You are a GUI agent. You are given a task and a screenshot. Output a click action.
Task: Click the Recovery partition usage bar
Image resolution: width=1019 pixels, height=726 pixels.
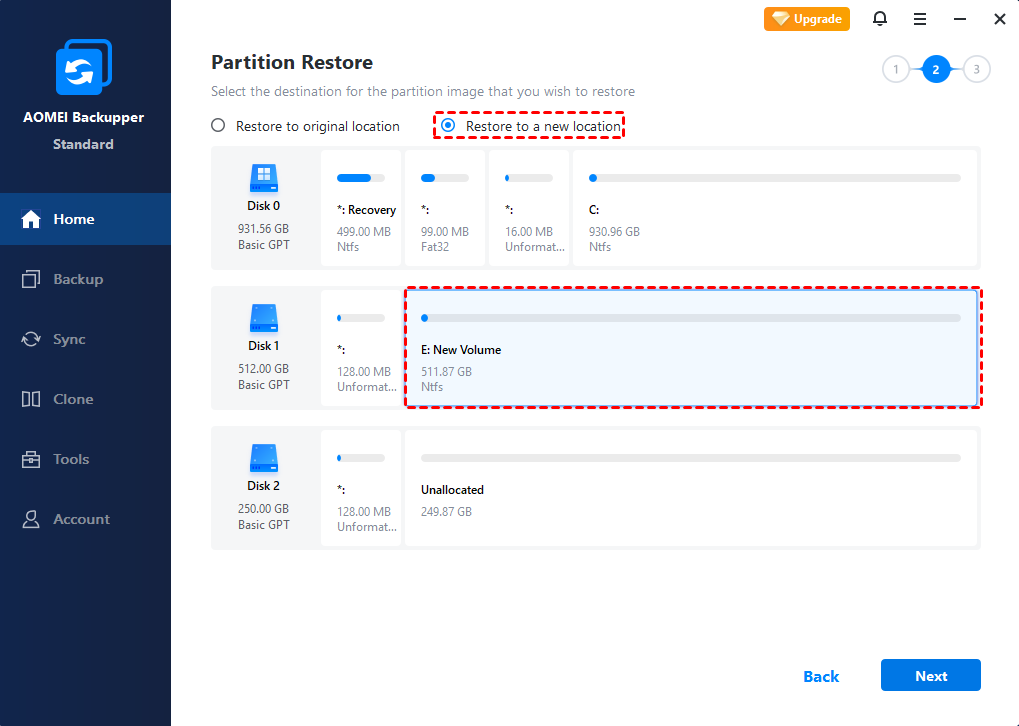tap(361, 178)
